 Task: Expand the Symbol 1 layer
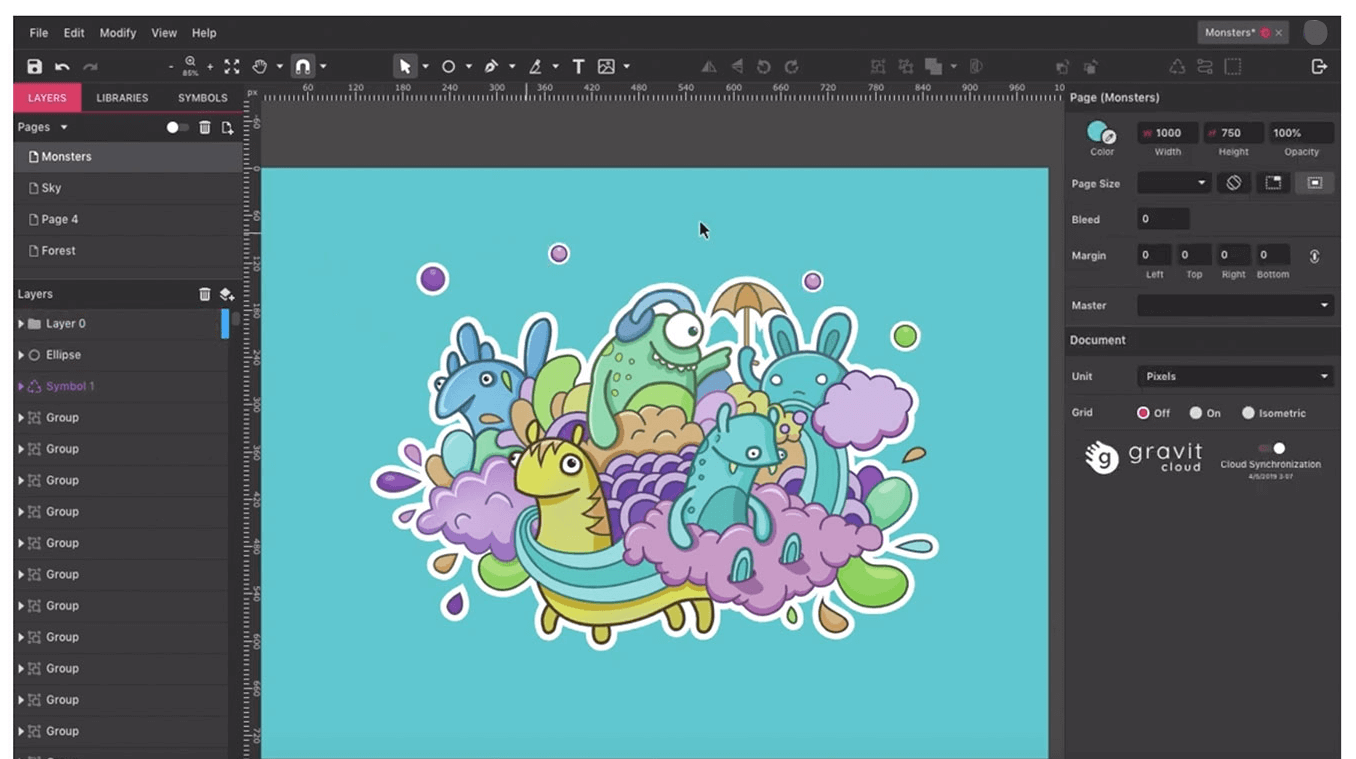point(20,385)
